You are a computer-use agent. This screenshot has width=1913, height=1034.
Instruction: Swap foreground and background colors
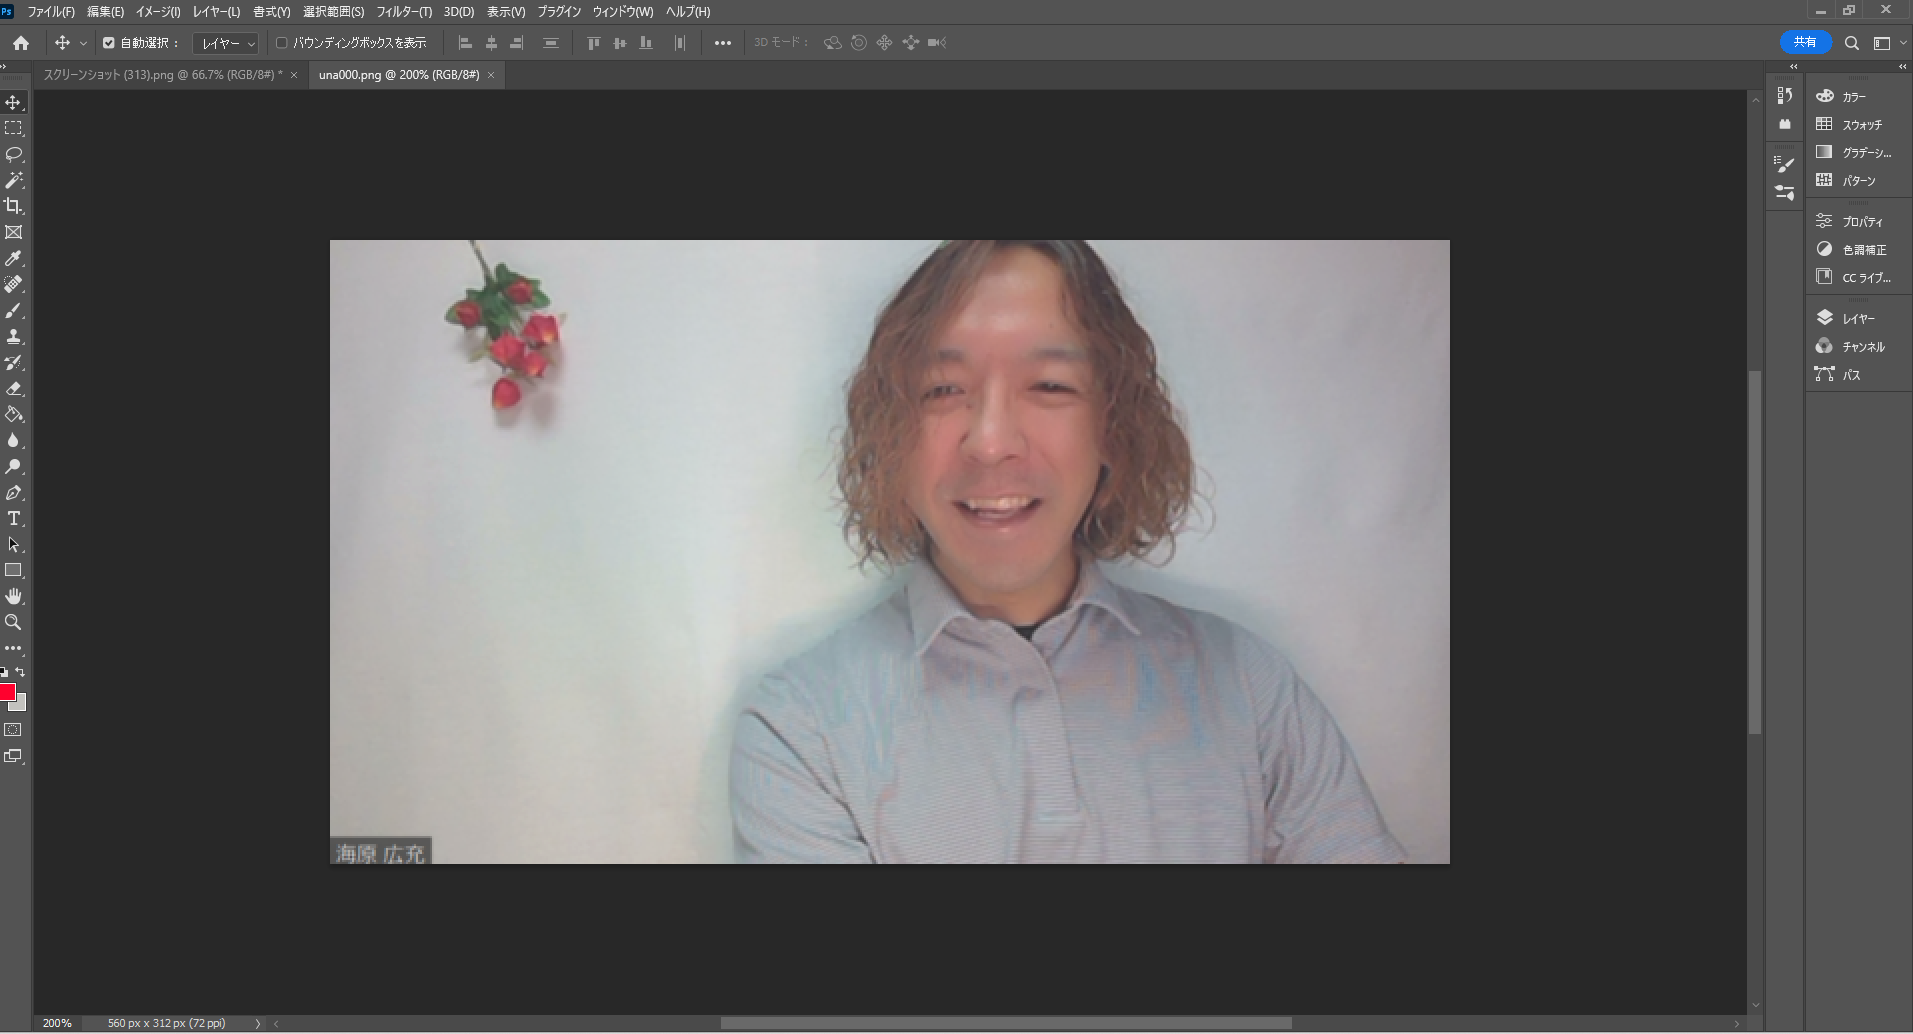(20, 672)
